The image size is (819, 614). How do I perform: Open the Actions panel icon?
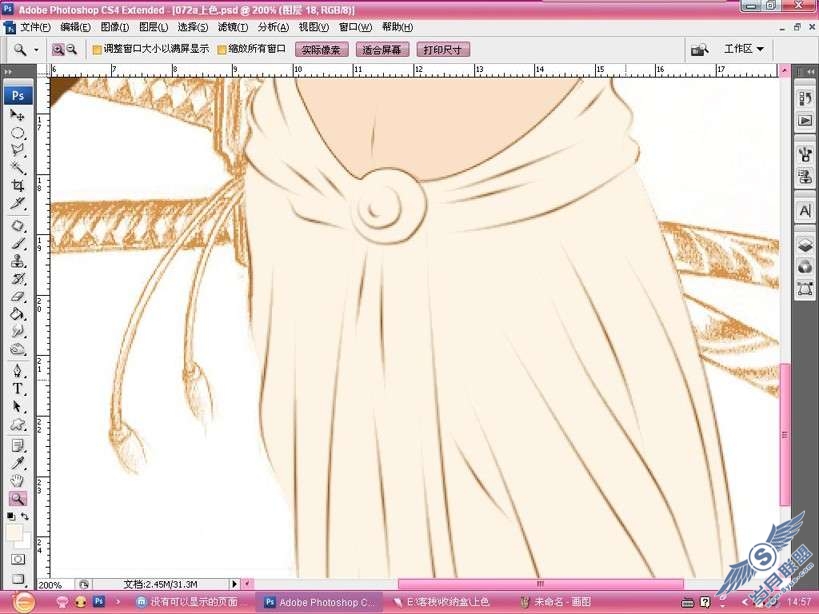(805, 121)
